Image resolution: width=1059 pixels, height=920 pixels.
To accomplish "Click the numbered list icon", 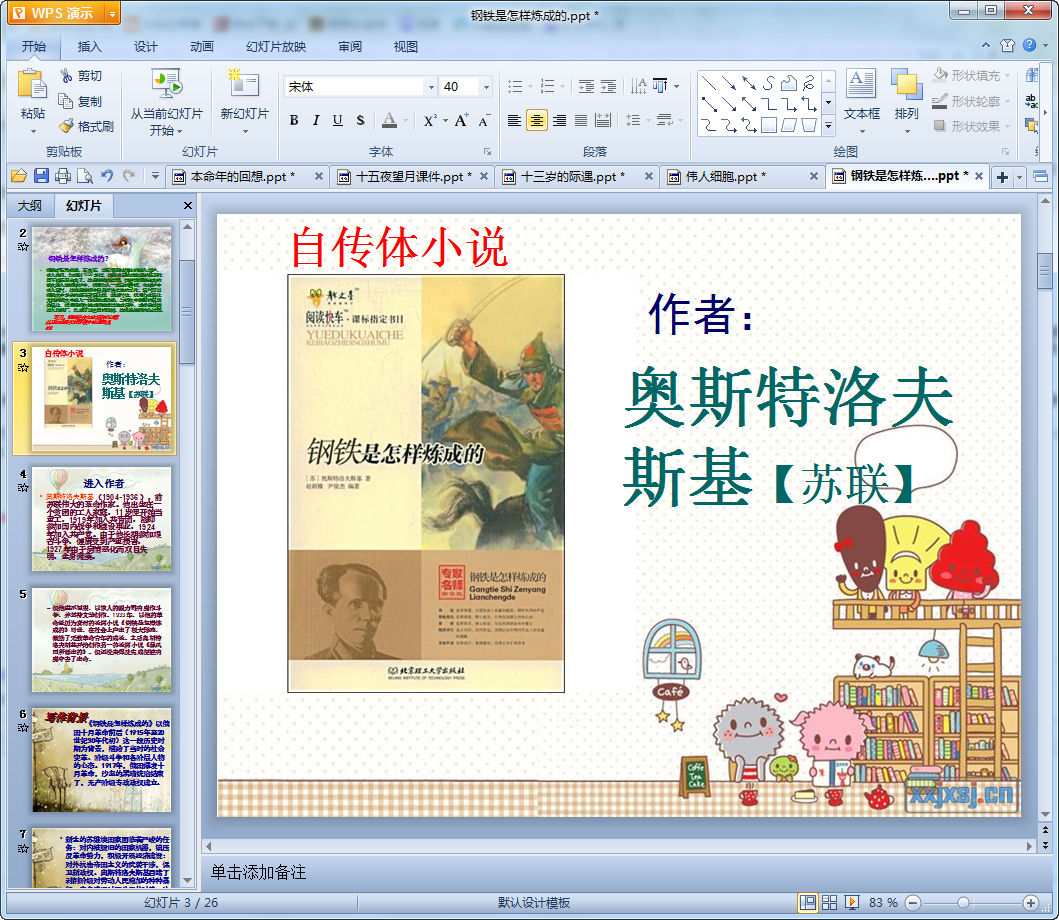I will pos(548,86).
